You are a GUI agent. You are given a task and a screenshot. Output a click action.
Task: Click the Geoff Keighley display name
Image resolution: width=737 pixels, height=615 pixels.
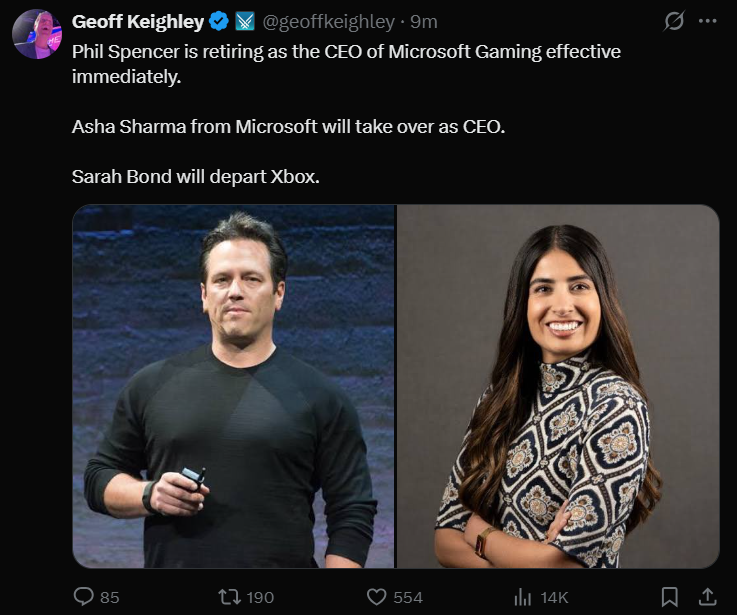pos(138,21)
